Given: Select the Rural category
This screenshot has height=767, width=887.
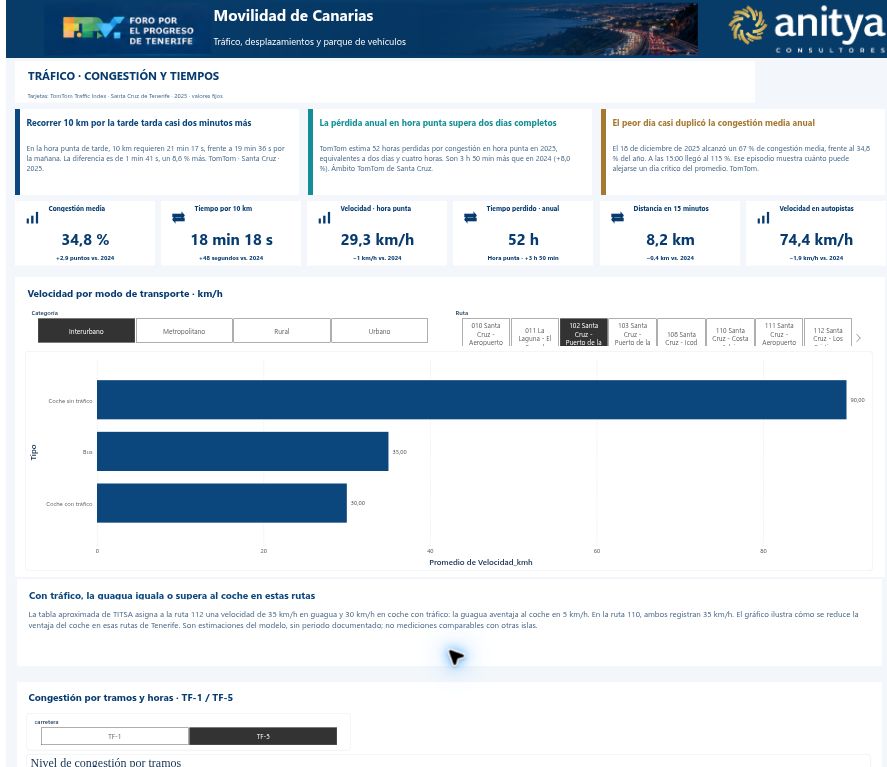Looking at the screenshot, I should tap(282, 331).
